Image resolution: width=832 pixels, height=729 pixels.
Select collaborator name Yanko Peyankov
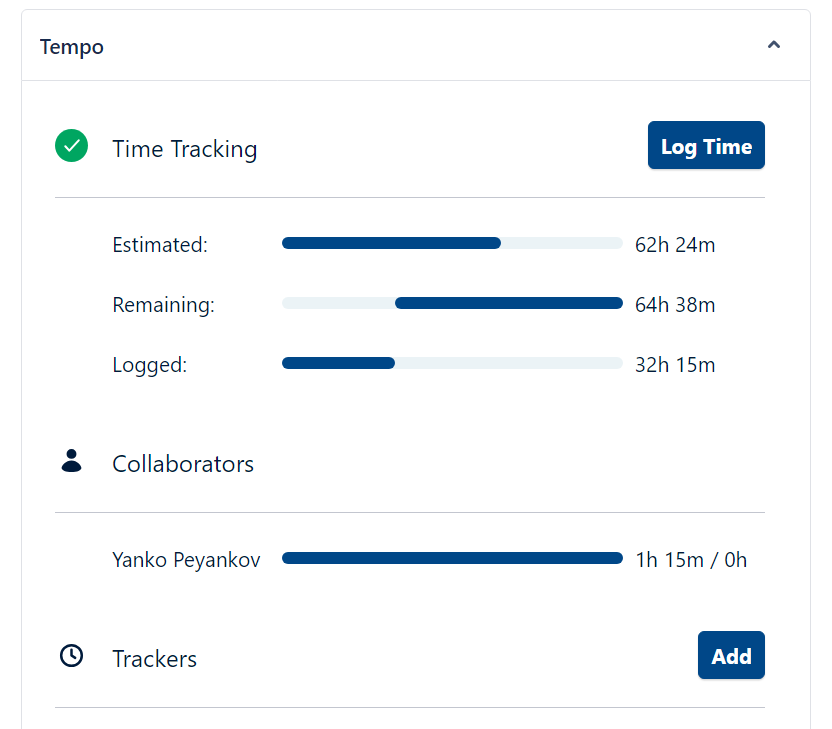186,560
